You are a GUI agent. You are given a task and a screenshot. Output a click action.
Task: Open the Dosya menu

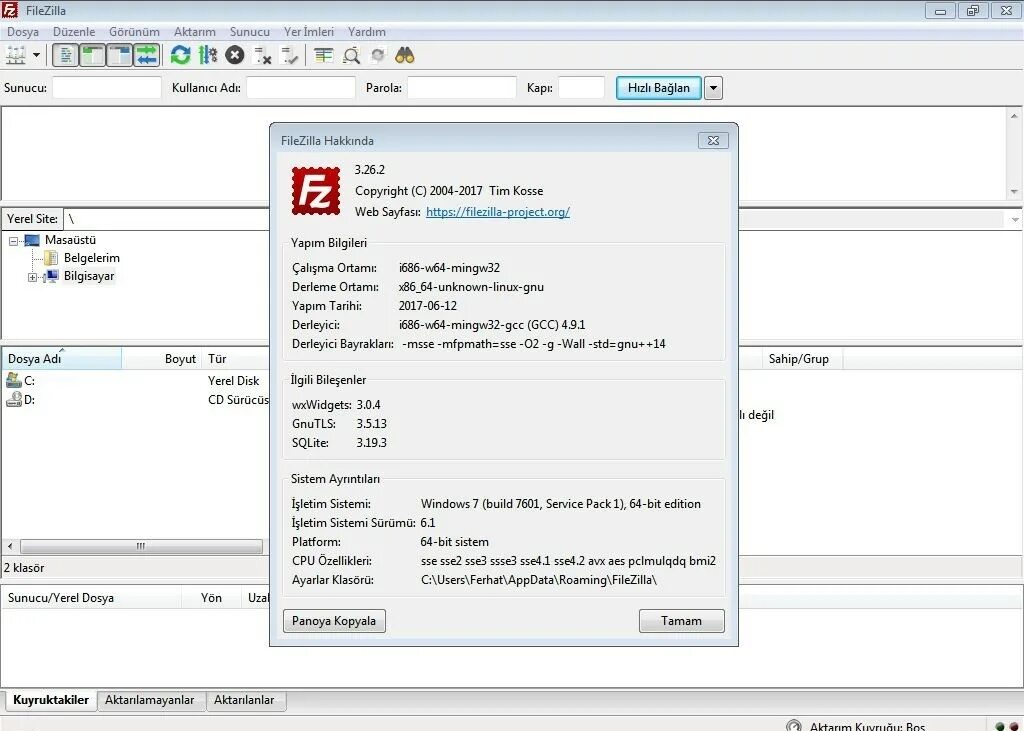coord(23,31)
